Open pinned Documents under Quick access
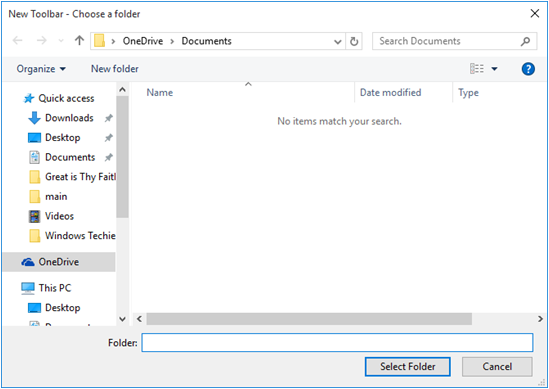The height and width of the screenshot is (389, 549). tap(70, 157)
